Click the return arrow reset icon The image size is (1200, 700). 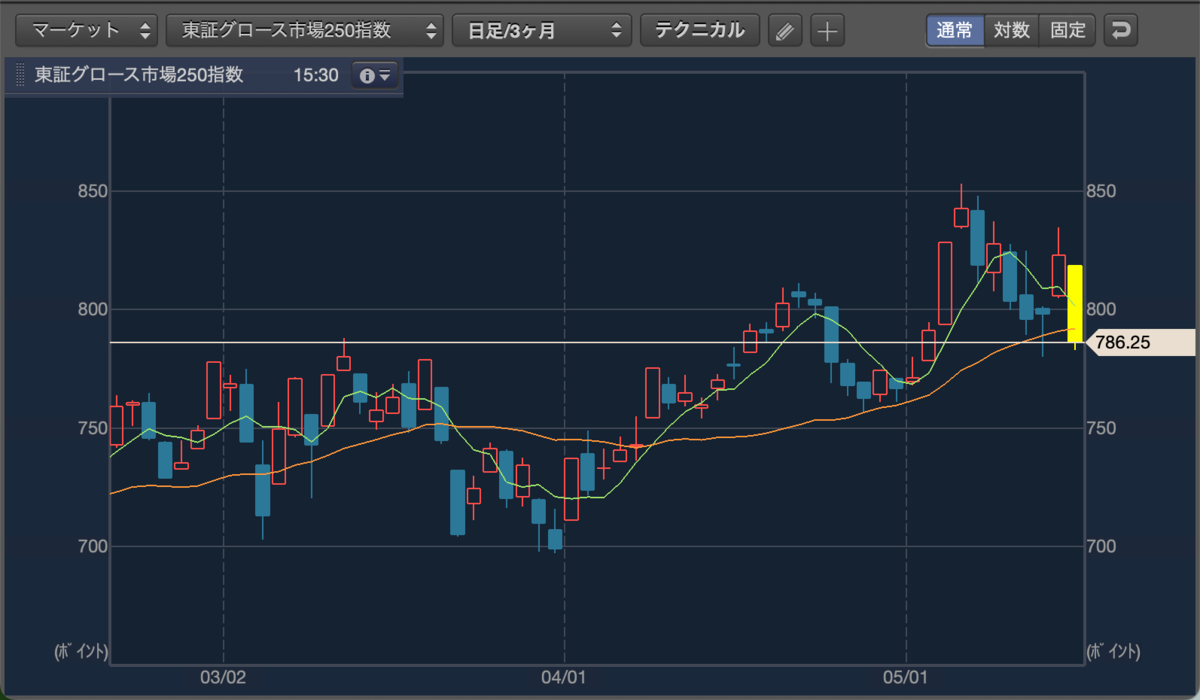(1121, 30)
